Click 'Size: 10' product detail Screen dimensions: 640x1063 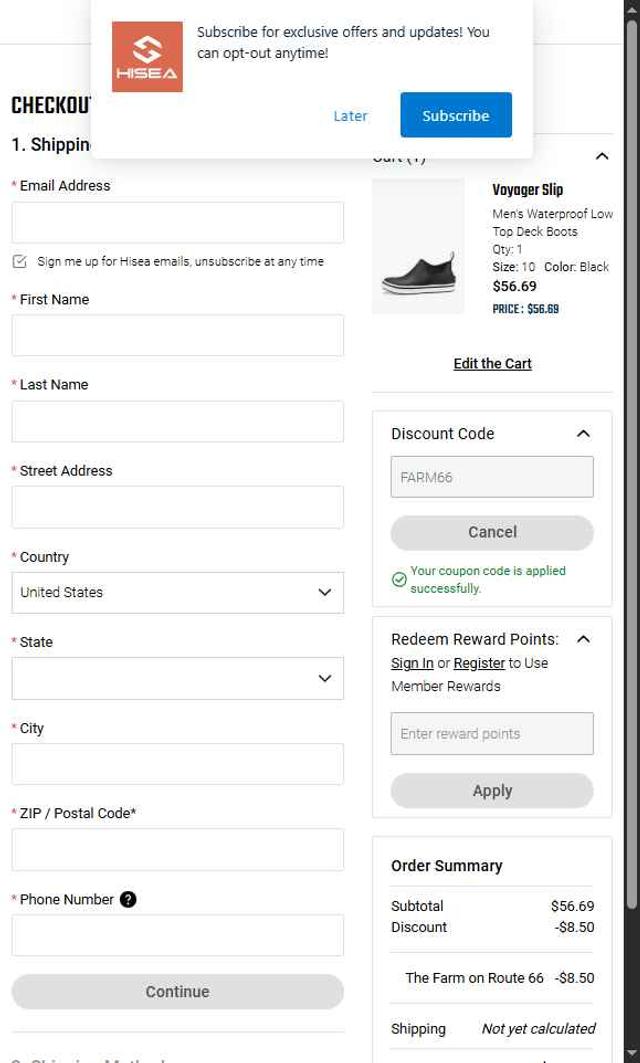(513, 267)
